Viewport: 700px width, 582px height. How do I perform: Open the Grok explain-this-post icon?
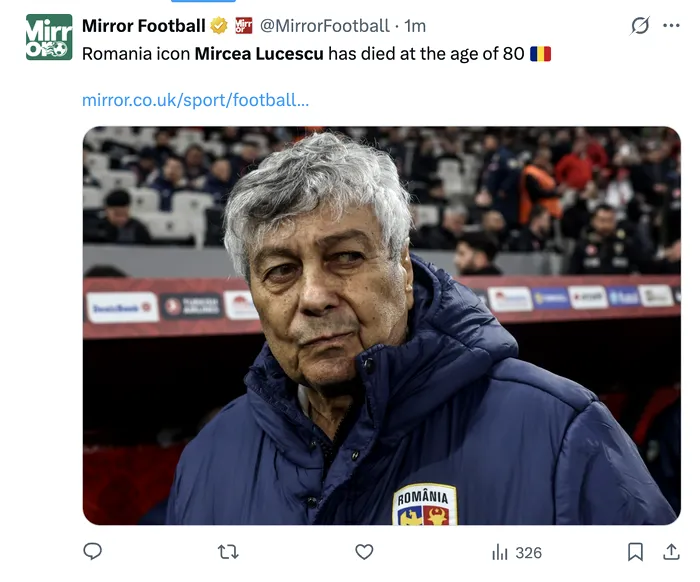pyautogui.click(x=639, y=26)
